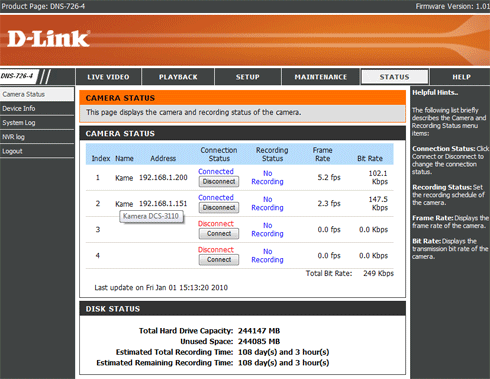Click the red Disconnect status of camera 4
The height and width of the screenshot is (379, 490).
pos(216,250)
